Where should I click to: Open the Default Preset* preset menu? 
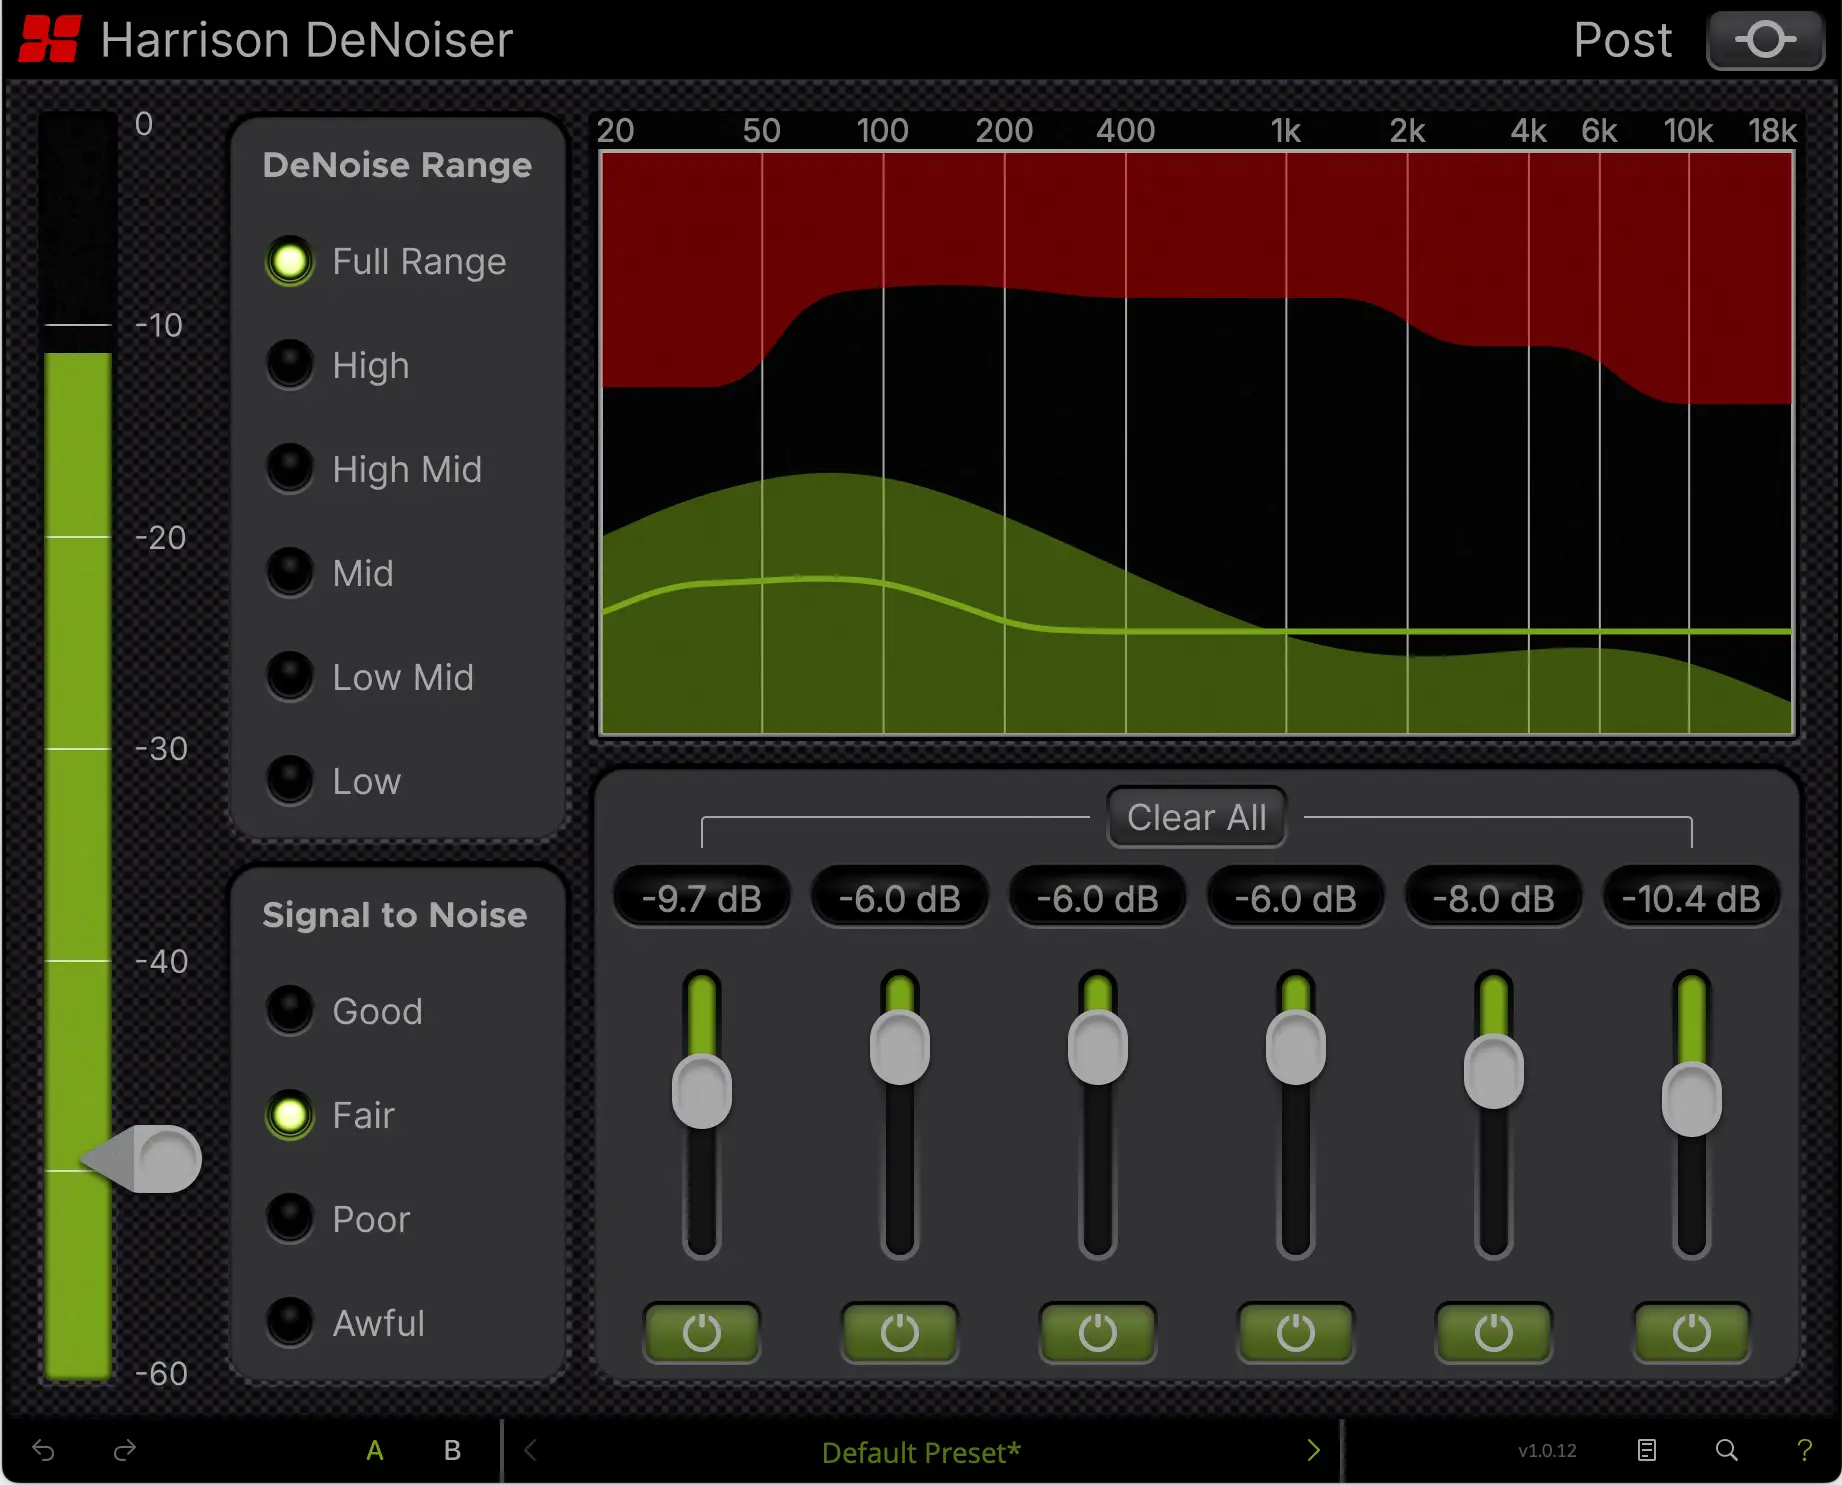921,1452
